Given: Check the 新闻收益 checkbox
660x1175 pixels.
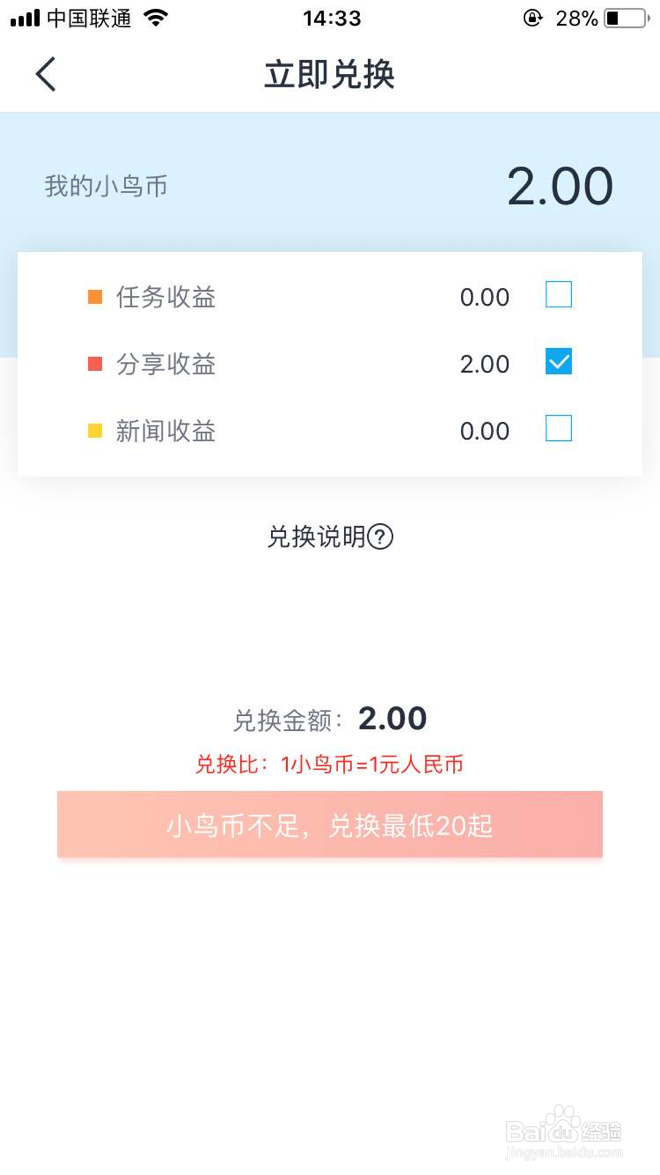Looking at the screenshot, I should 558,429.
